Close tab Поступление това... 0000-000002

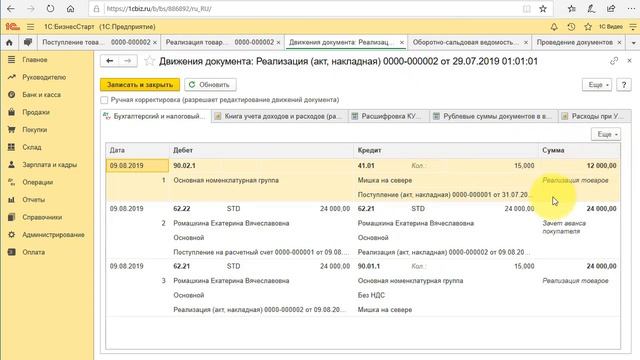point(155,42)
